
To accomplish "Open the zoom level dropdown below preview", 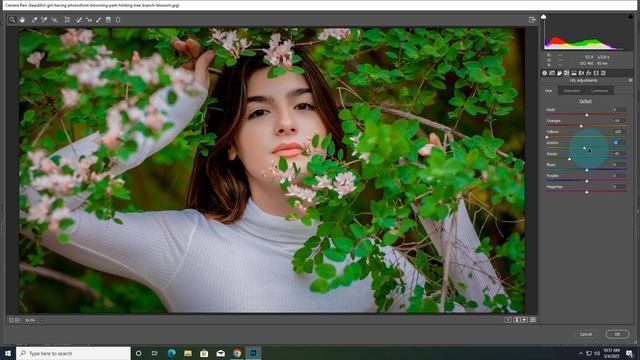I will pyautogui.click(x=42, y=320).
